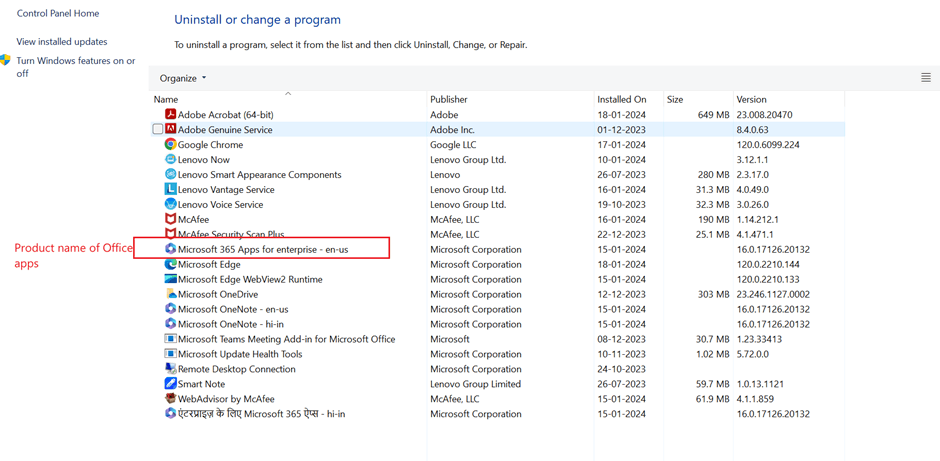940x461 pixels.
Task: Click the WebAdvisor by McAfee icon
Action: pyautogui.click(x=170, y=399)
